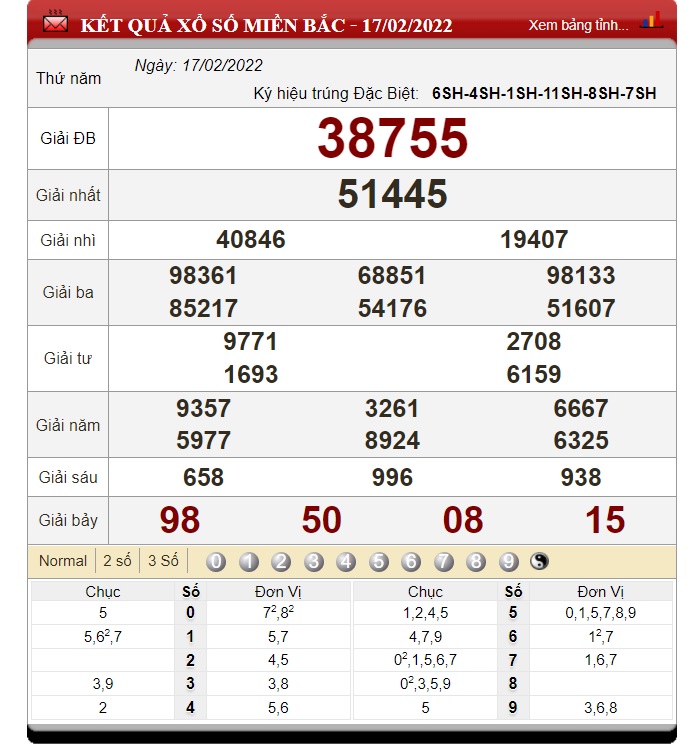Click seventh prize number 08
This screenshot has width=700, height=754.
463,520
